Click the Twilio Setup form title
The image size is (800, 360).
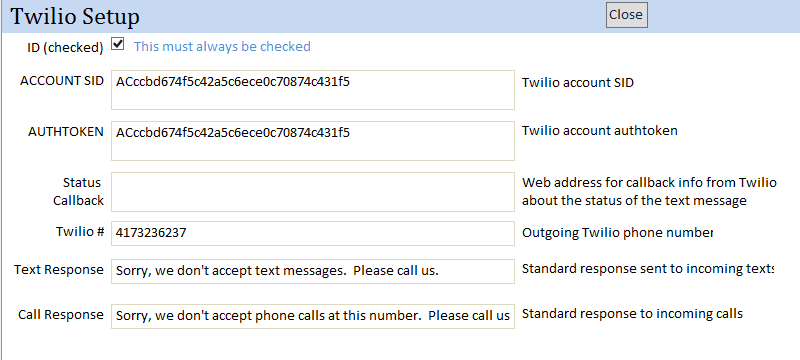click(75, 17)
